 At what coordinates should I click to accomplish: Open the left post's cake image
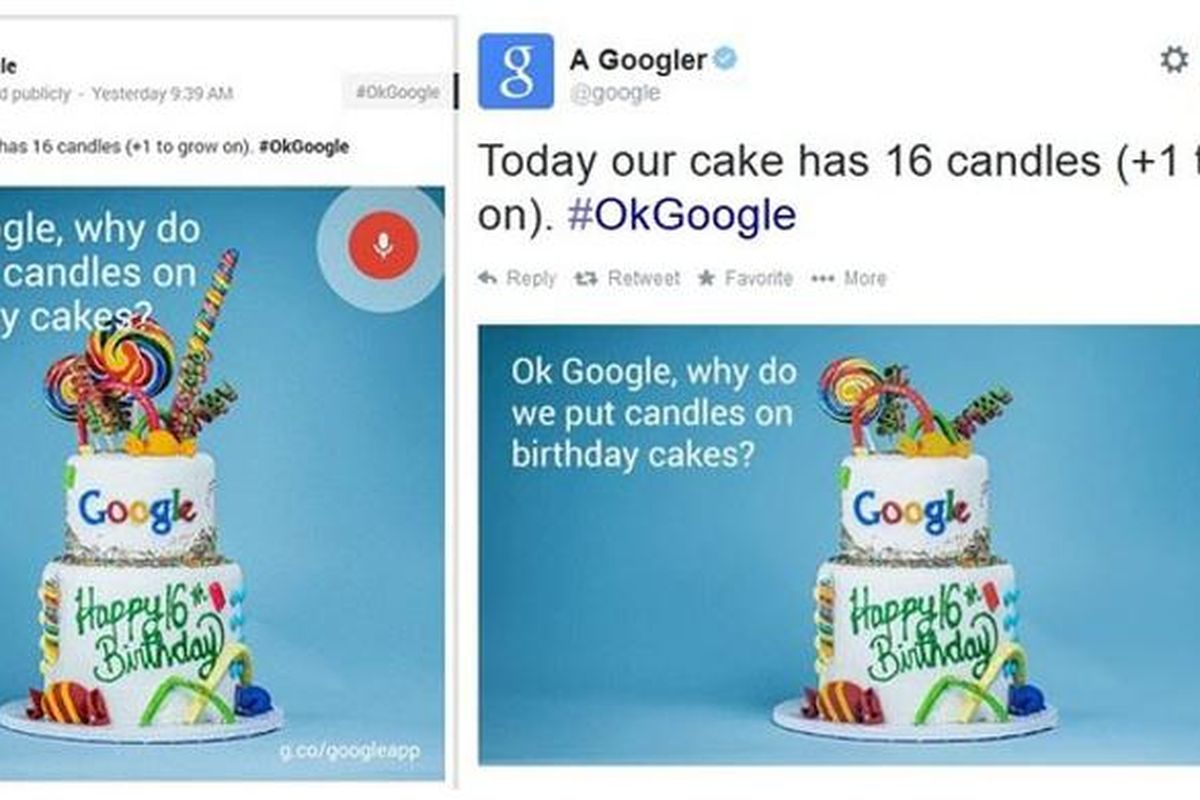(x=222, y=482)
